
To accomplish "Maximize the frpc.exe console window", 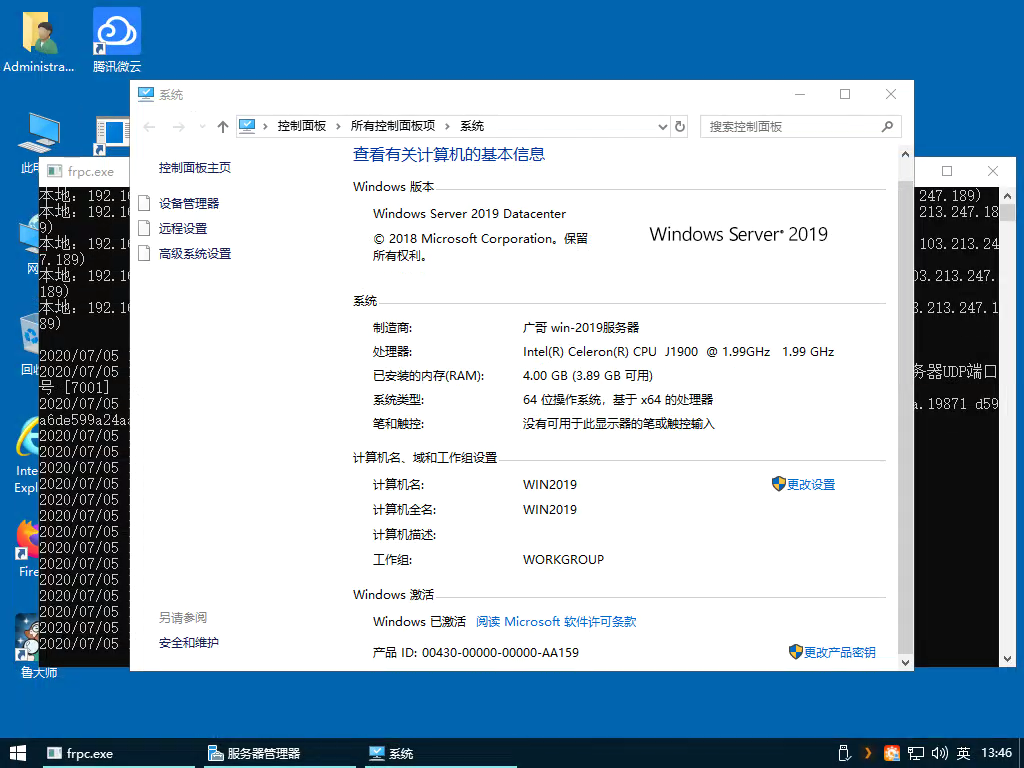I will pyautogui.click(x=947, y=171).
